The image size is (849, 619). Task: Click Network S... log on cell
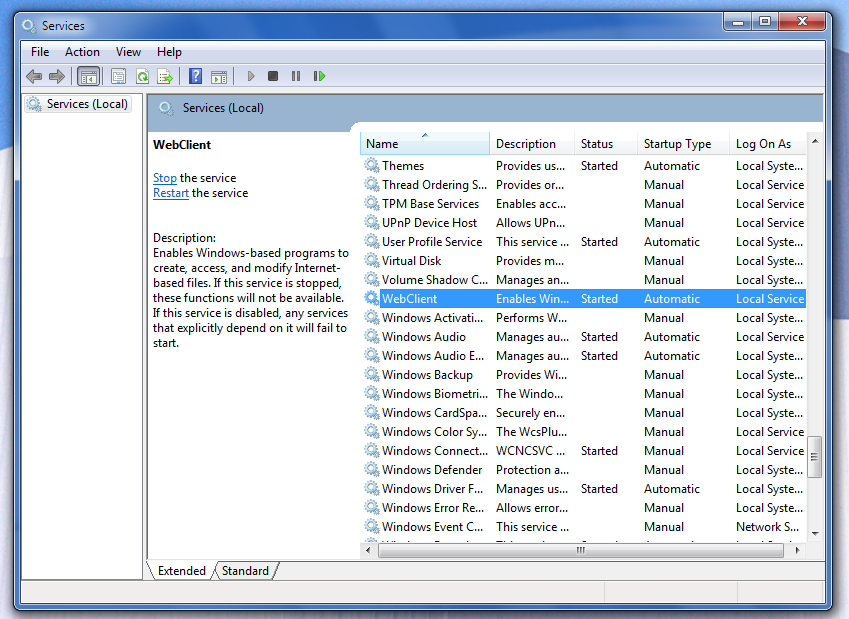point(767,526)
